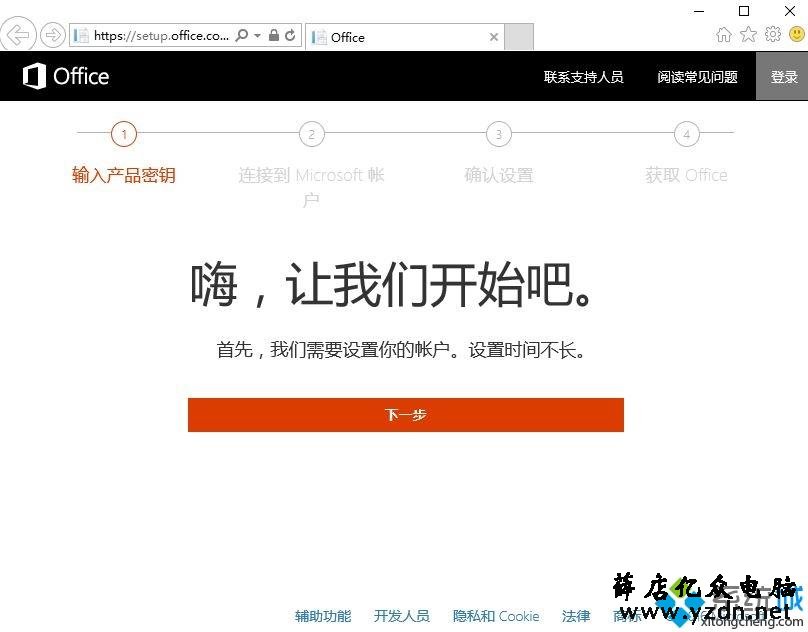The width and height of the screenshot is (808, 632).
Task: Minimize the browser window
Action: [699, 11]
